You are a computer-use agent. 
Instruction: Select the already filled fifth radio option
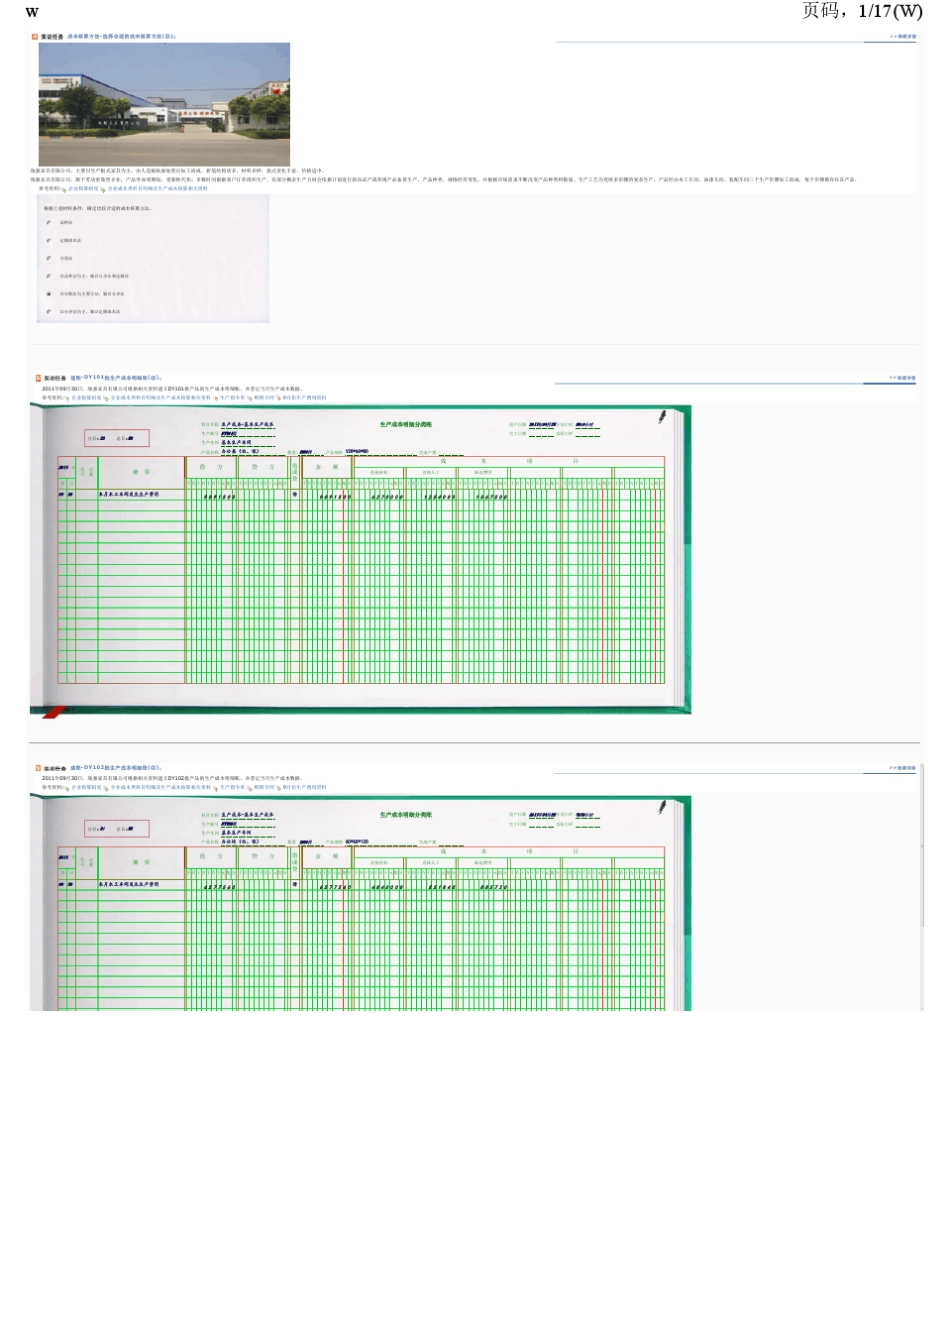point(49,294)
